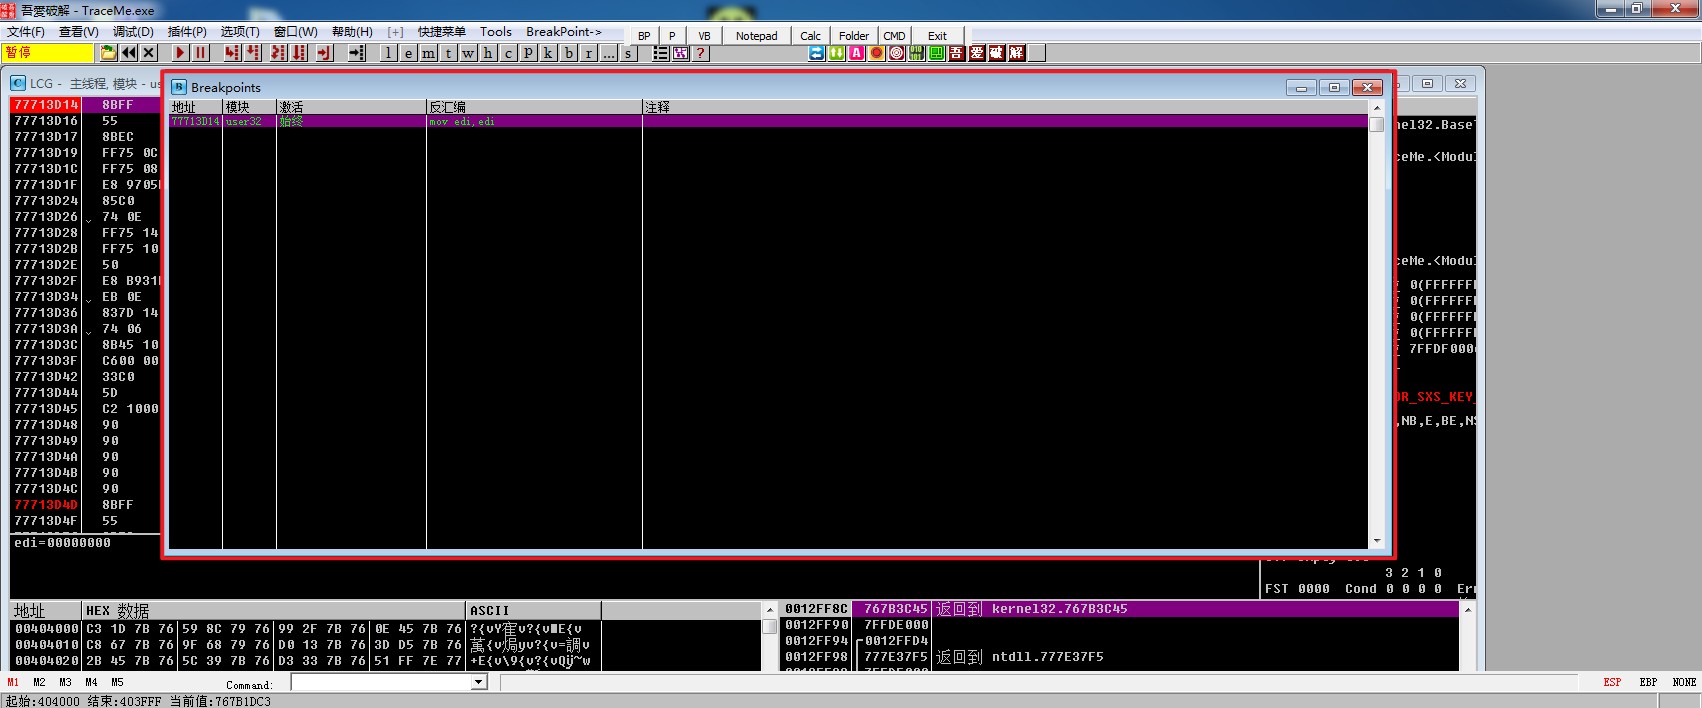The height and width of the screenshot is (708, 1702).
Task: Show Memory map with 'm' button
Action: [428, 53]
